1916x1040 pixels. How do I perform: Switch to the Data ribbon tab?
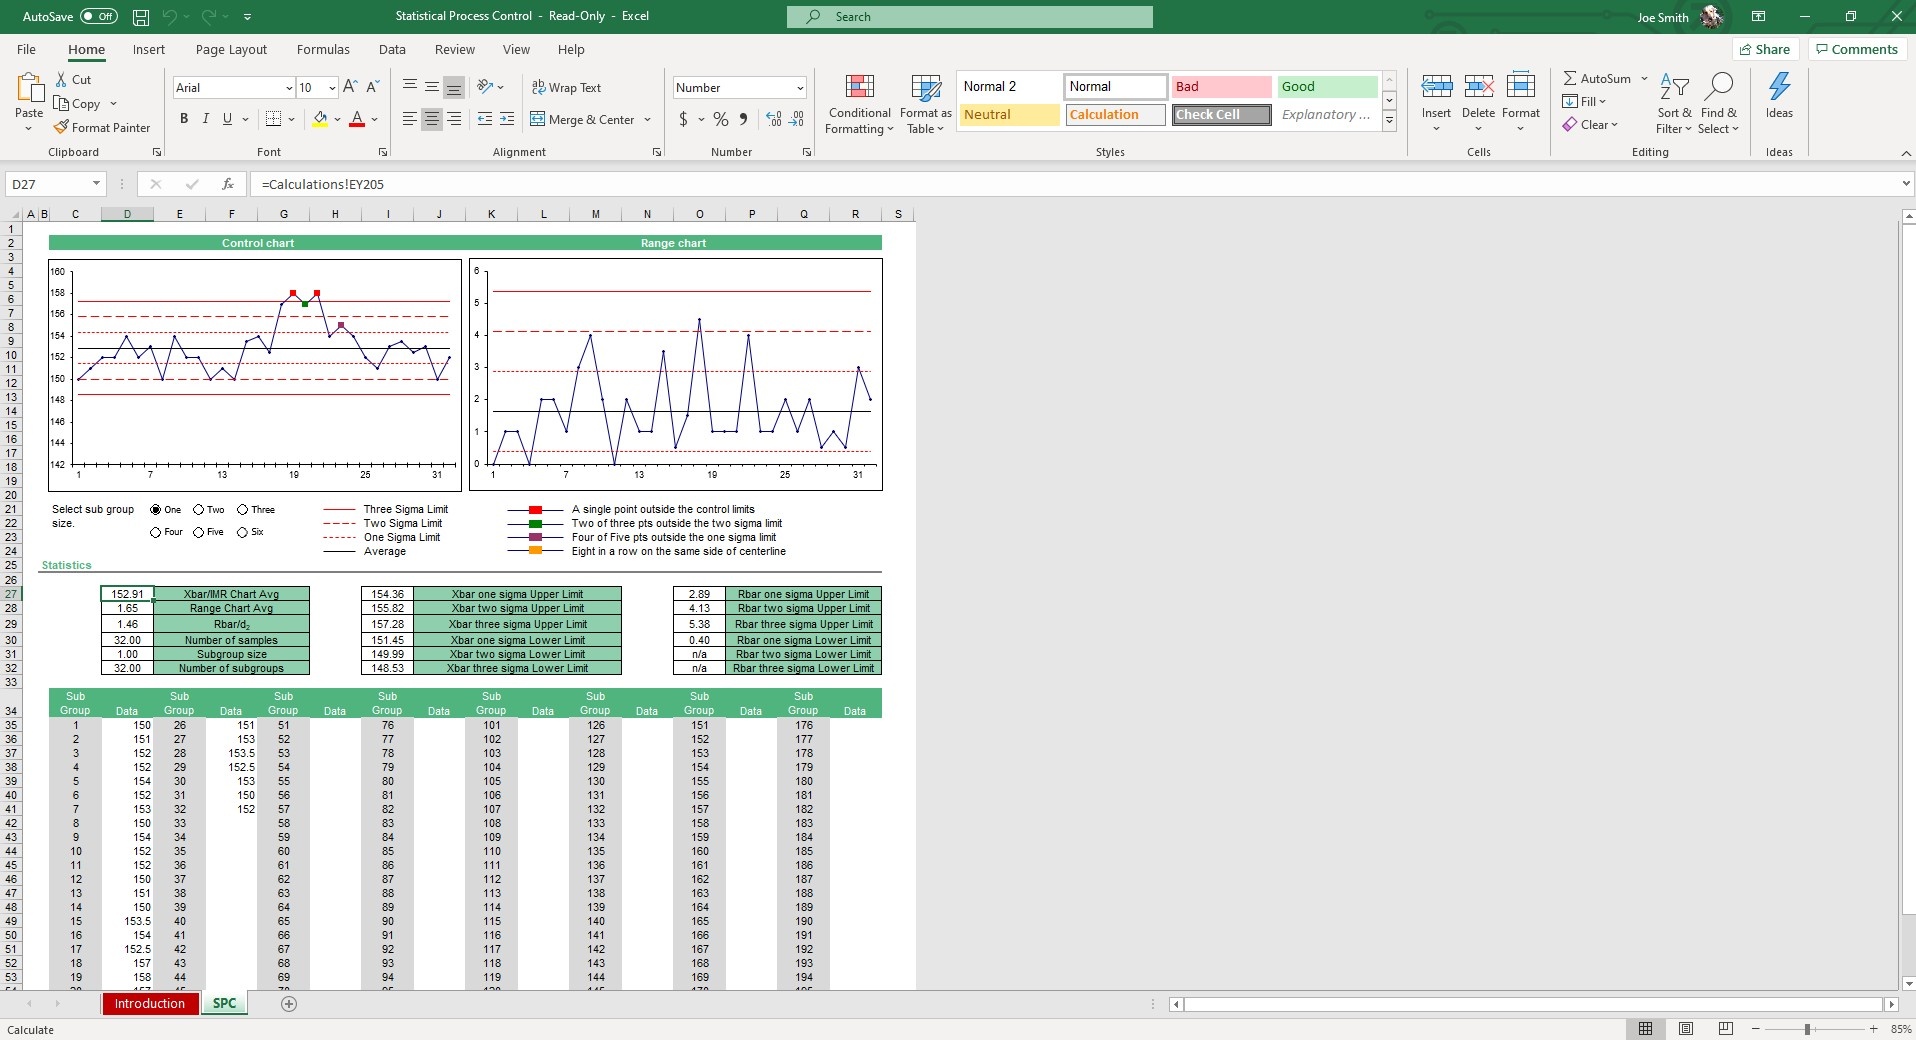pyautogui.click(x=391, y=49)
